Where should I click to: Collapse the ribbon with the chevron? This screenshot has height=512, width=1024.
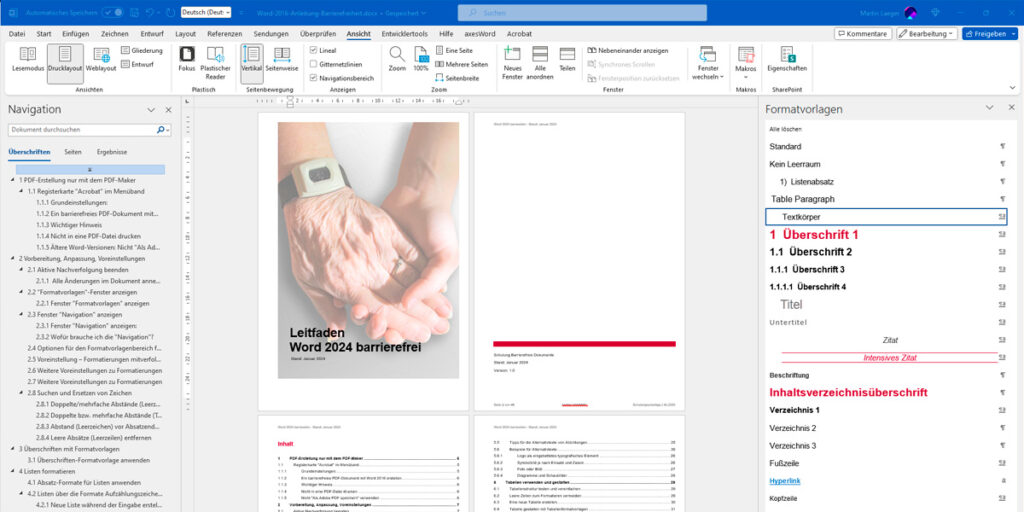tap(1012, 87)
